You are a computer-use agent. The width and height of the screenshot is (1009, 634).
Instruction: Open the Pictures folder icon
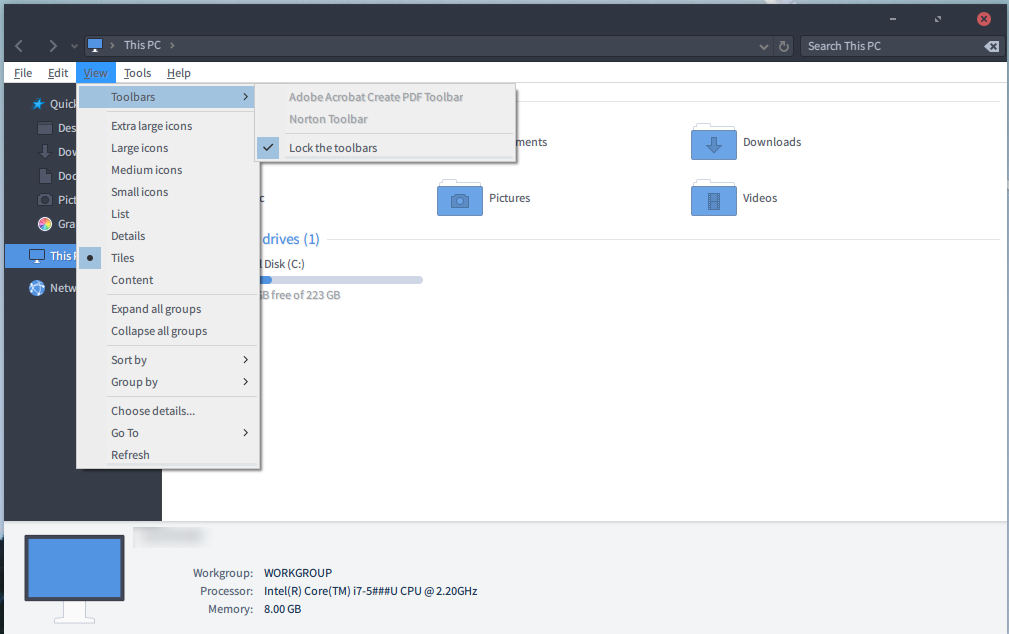pos(460,198)
